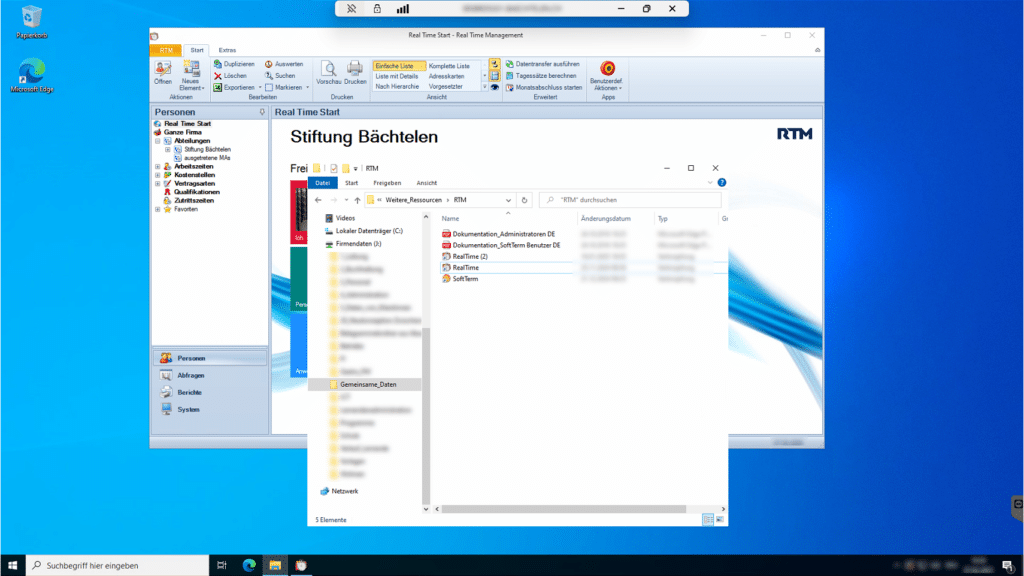
Task: Select Gemeinsame_Daten folder in Explorer tree
Action: click(x=368, y=385)
